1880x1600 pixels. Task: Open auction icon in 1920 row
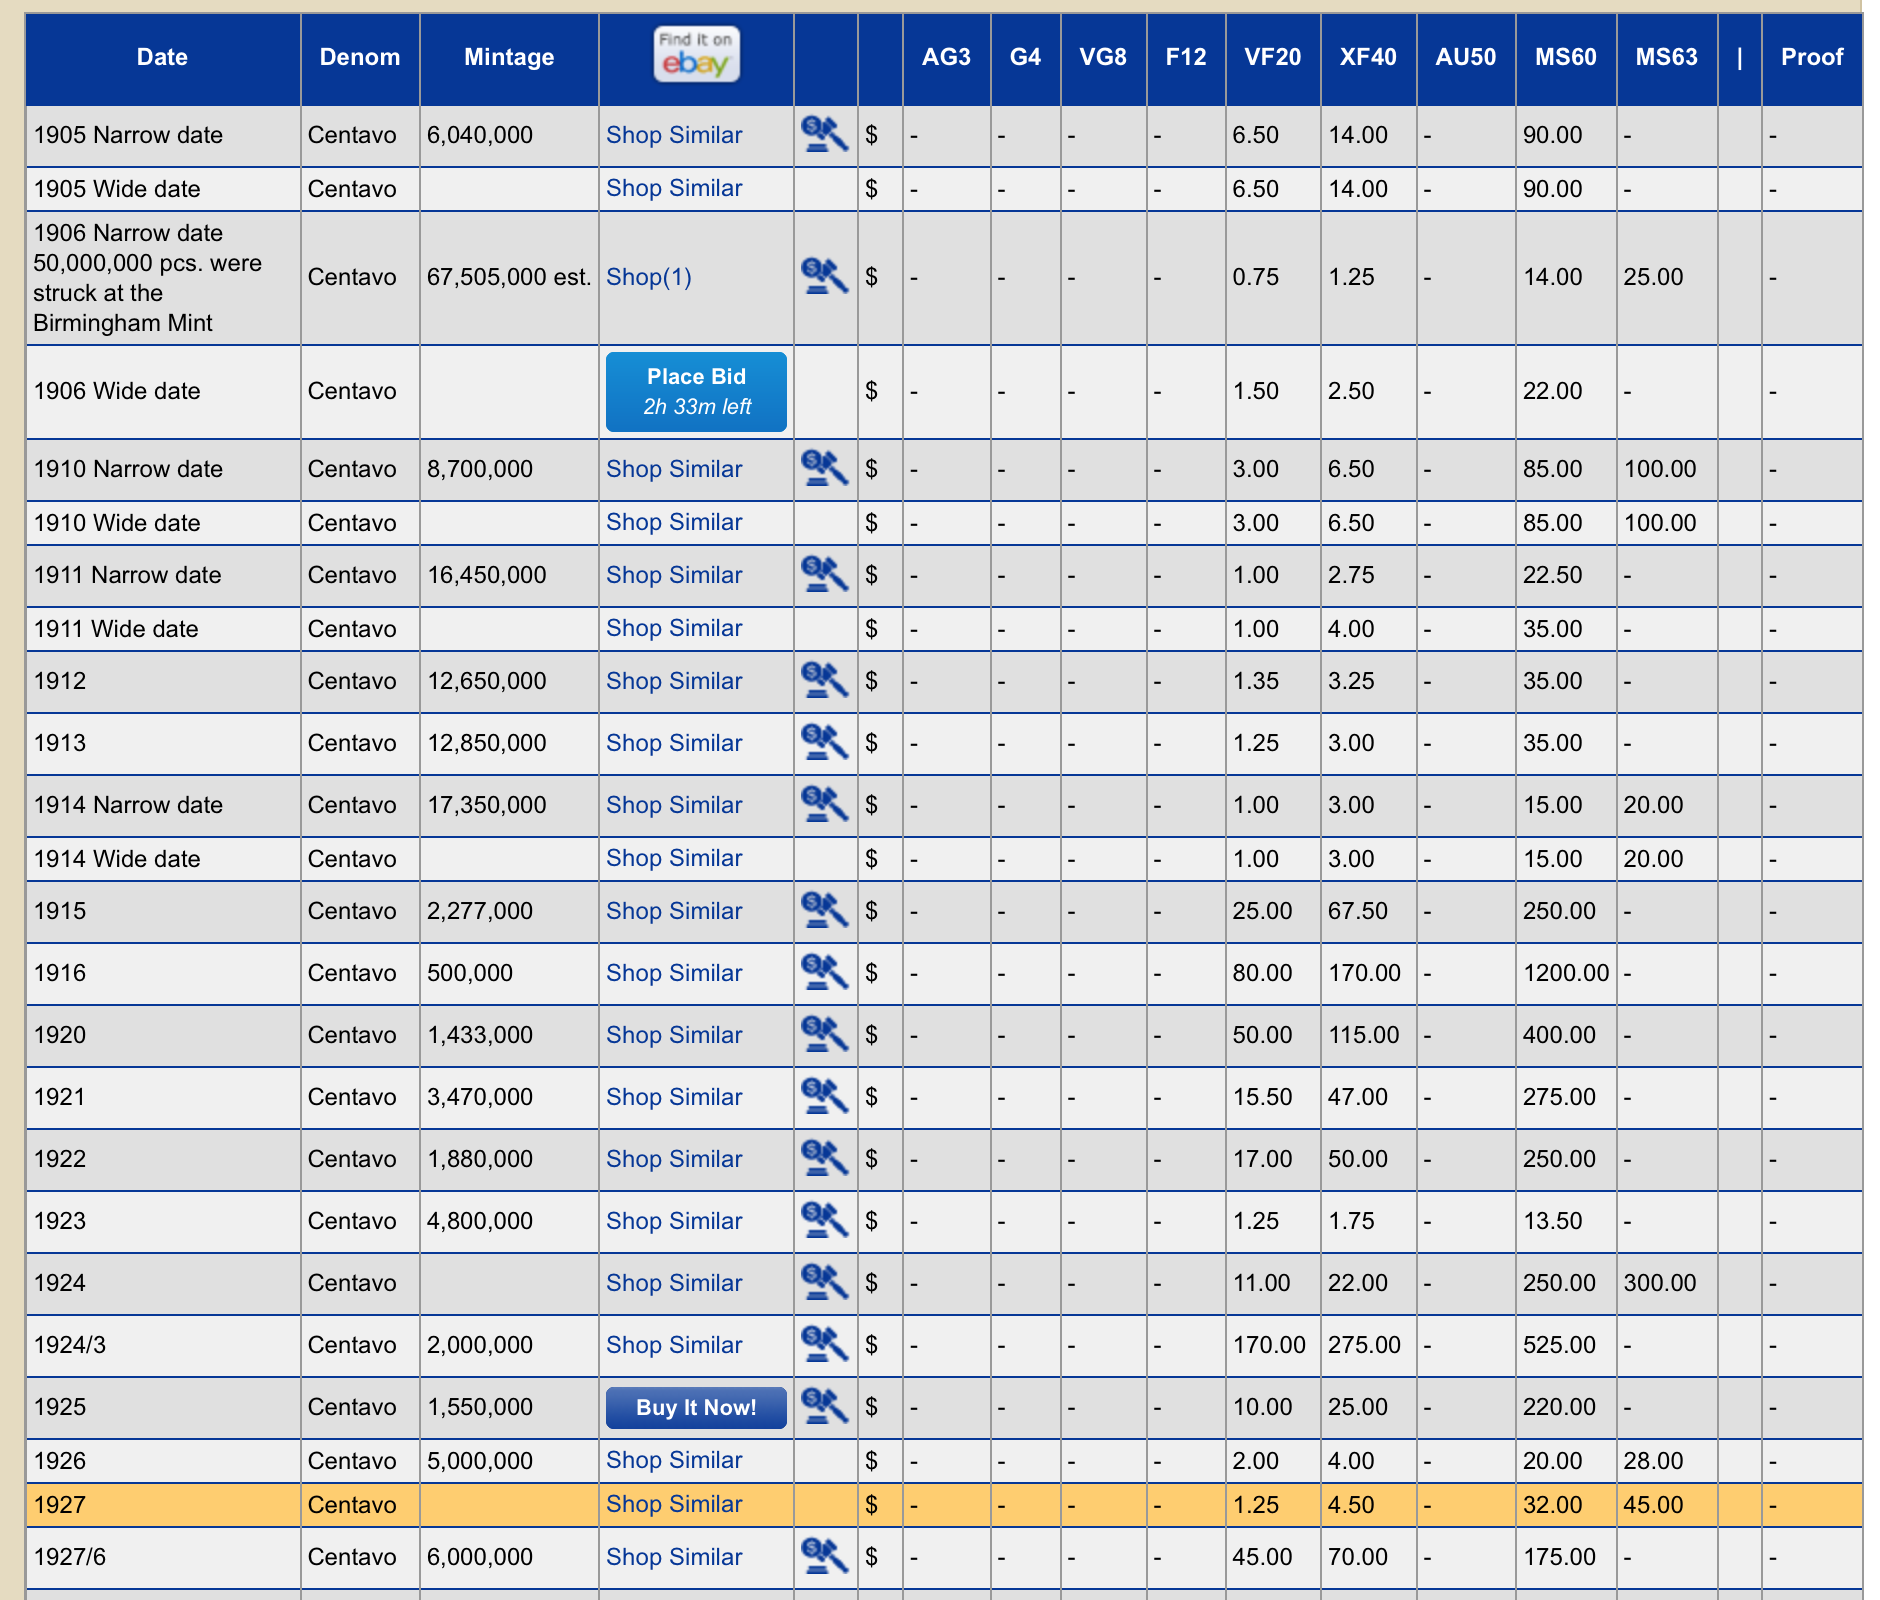click(x=825, y=1034)
